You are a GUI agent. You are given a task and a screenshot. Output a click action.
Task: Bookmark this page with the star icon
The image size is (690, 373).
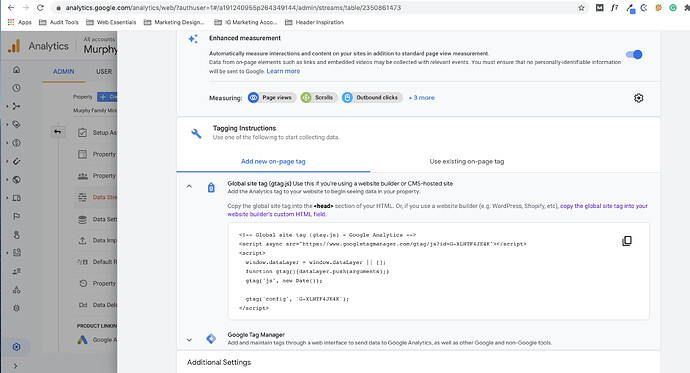coord(581,7)
